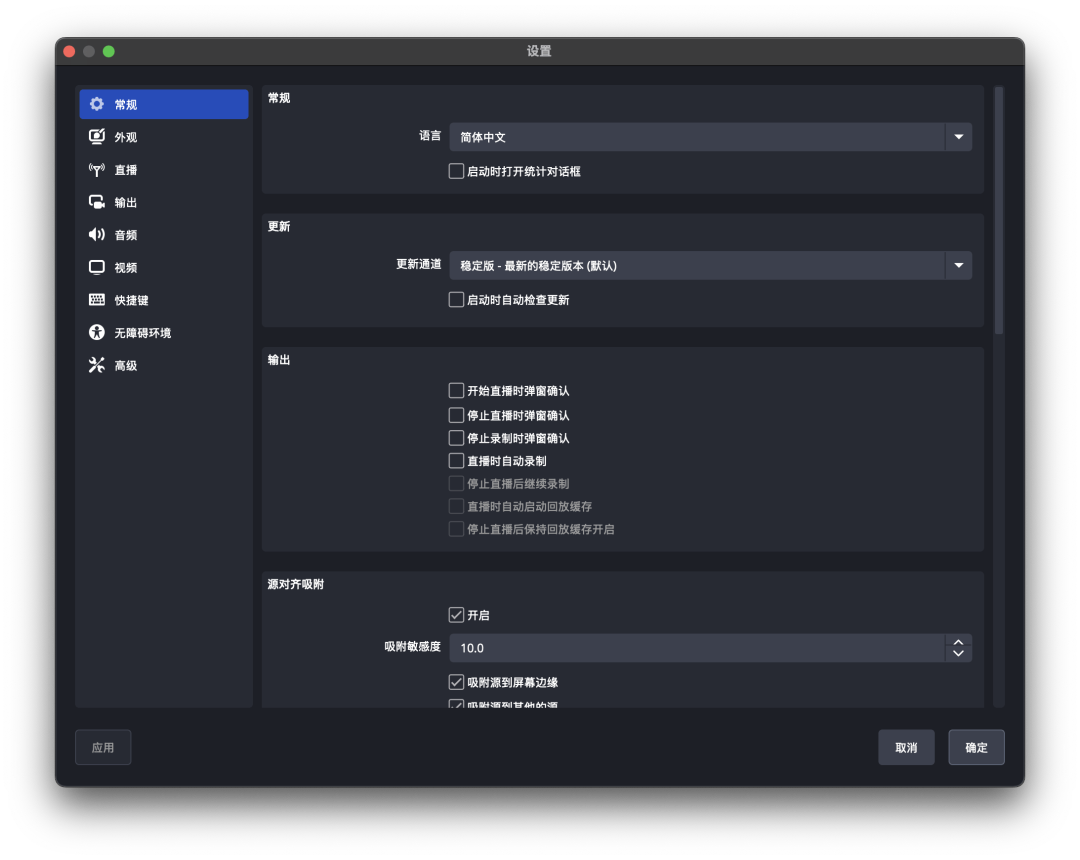Increase 吸附敏感度 with the stepper arrows
This screenshot has height=860, width=1080.
[x=957, y=643]
